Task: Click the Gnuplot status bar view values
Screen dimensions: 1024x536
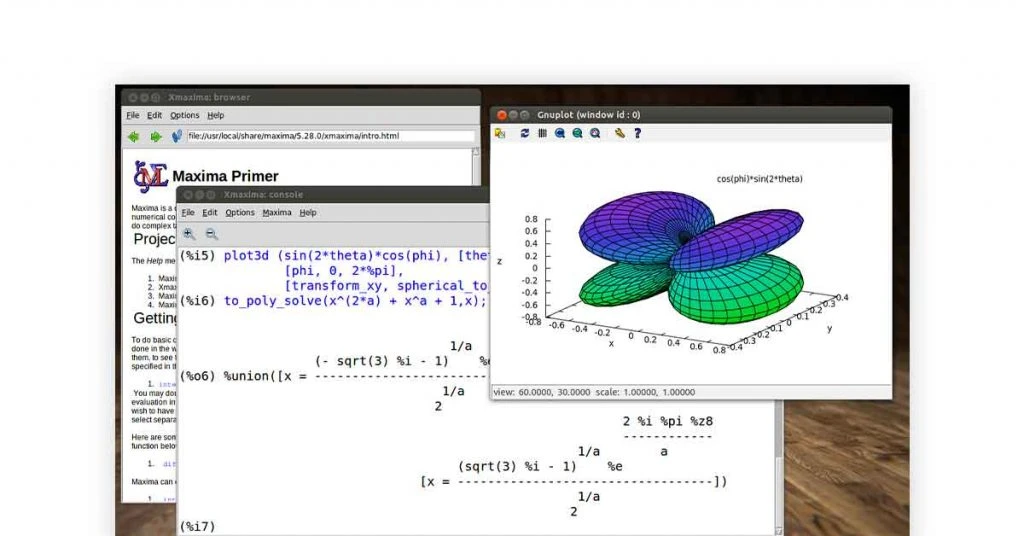Action: click(x=594, y=392)
